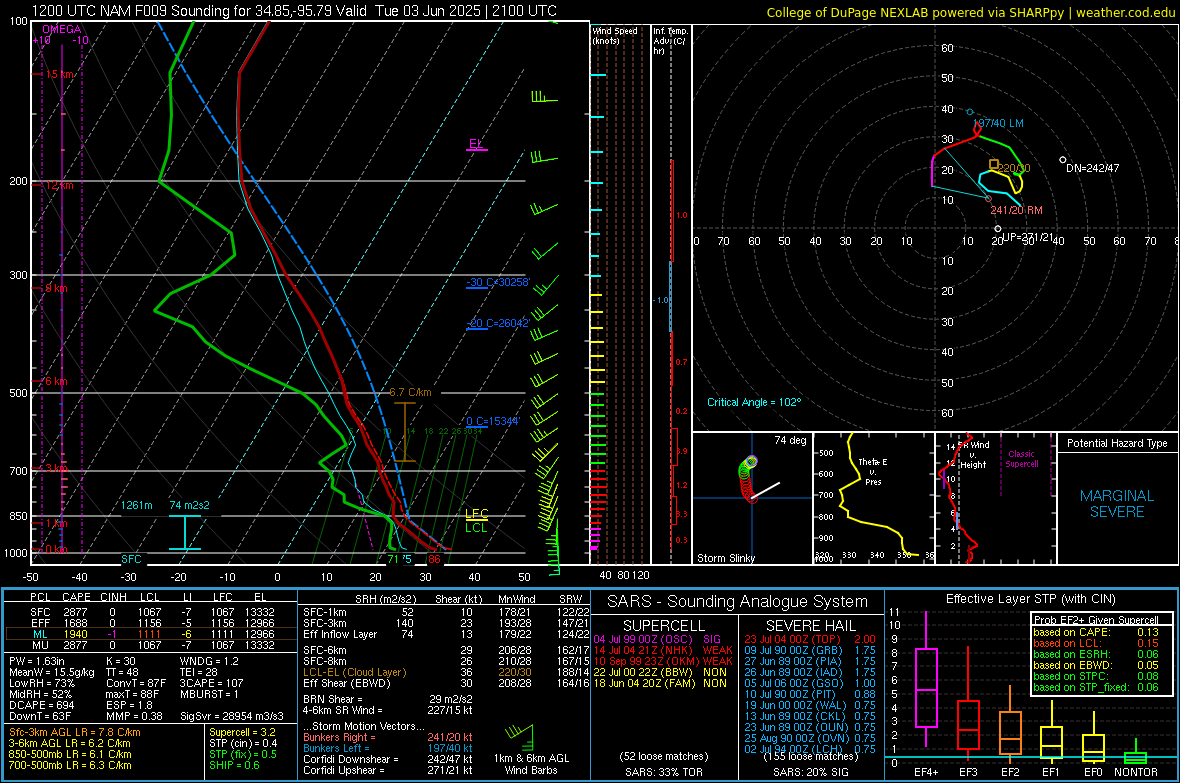The height and width of the screenshot is (783, 1180).
Task: Click the '241/20 RM' hodograph label
Action: 1016,210
